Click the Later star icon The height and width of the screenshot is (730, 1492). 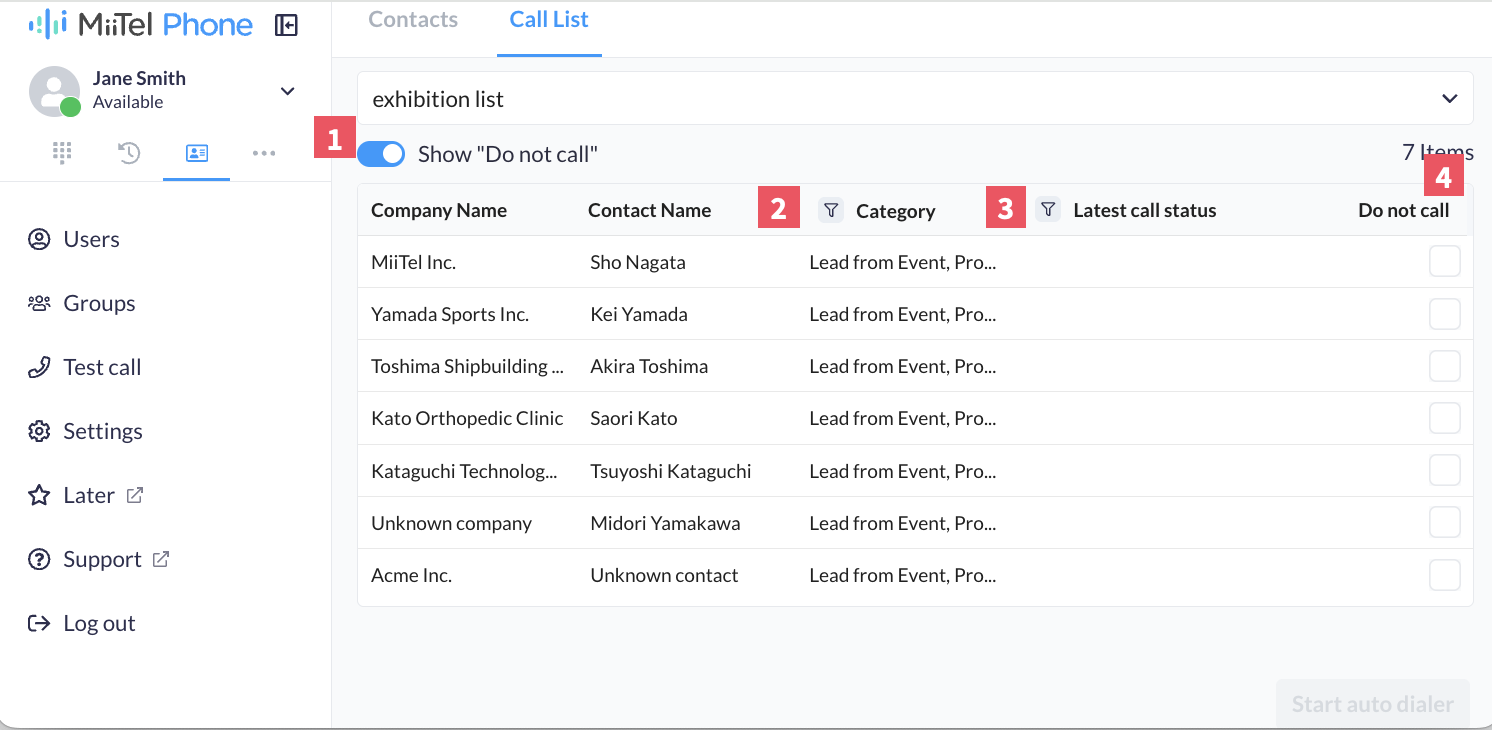coord(39,495)
